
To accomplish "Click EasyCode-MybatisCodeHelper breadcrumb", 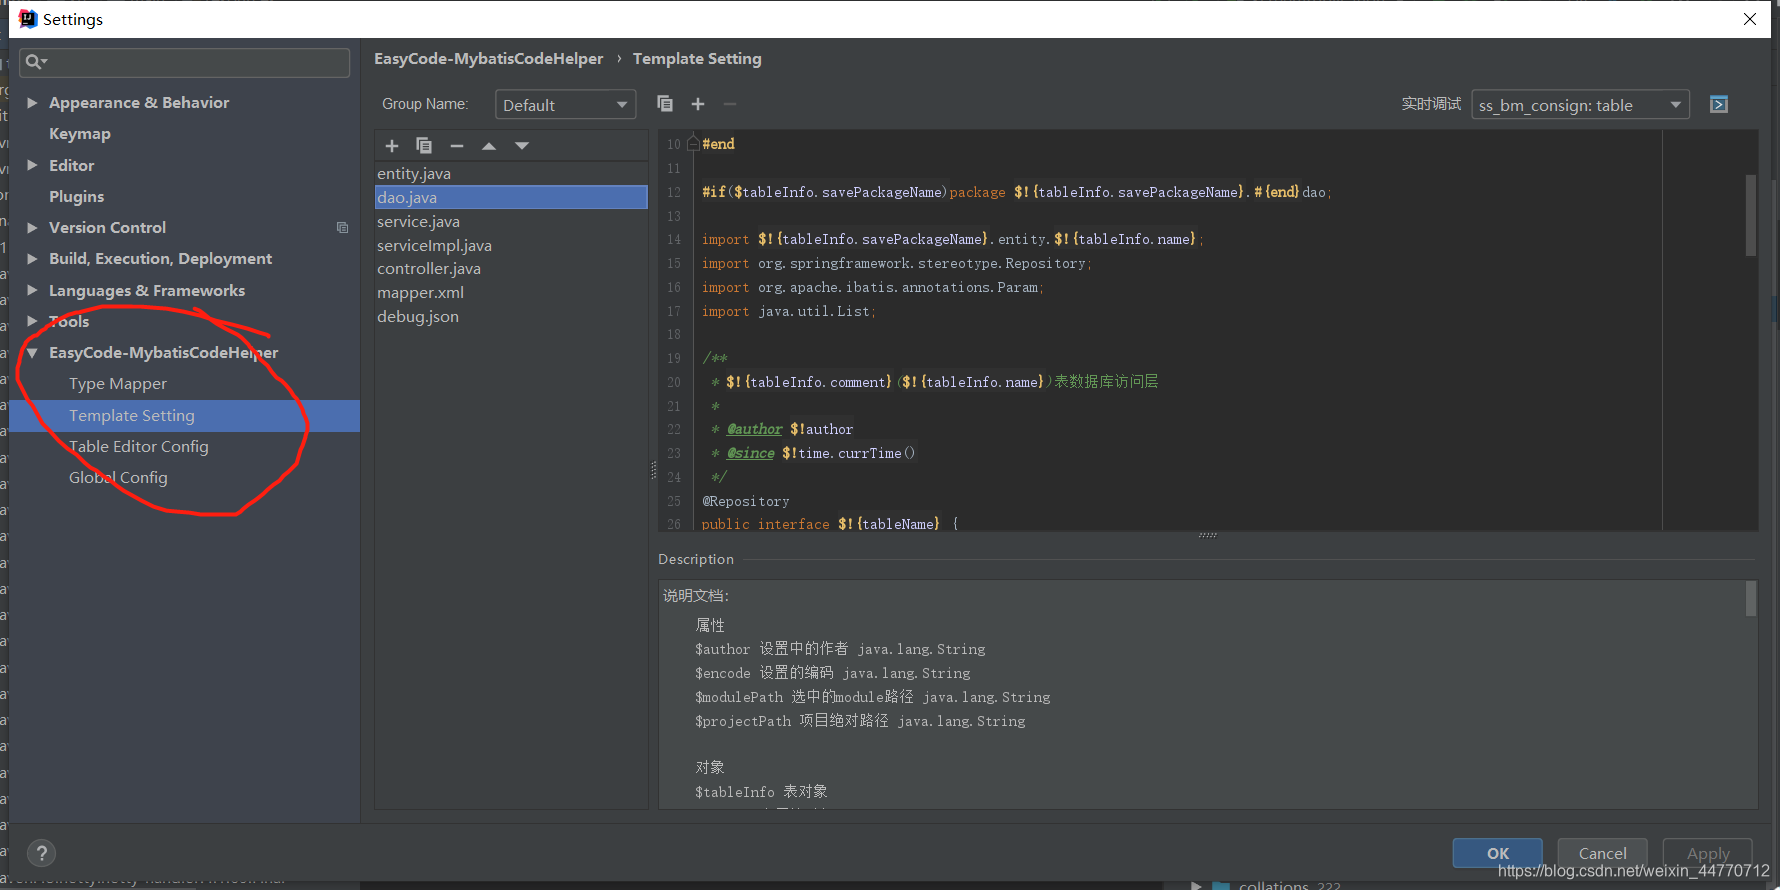I will (489, 59).
